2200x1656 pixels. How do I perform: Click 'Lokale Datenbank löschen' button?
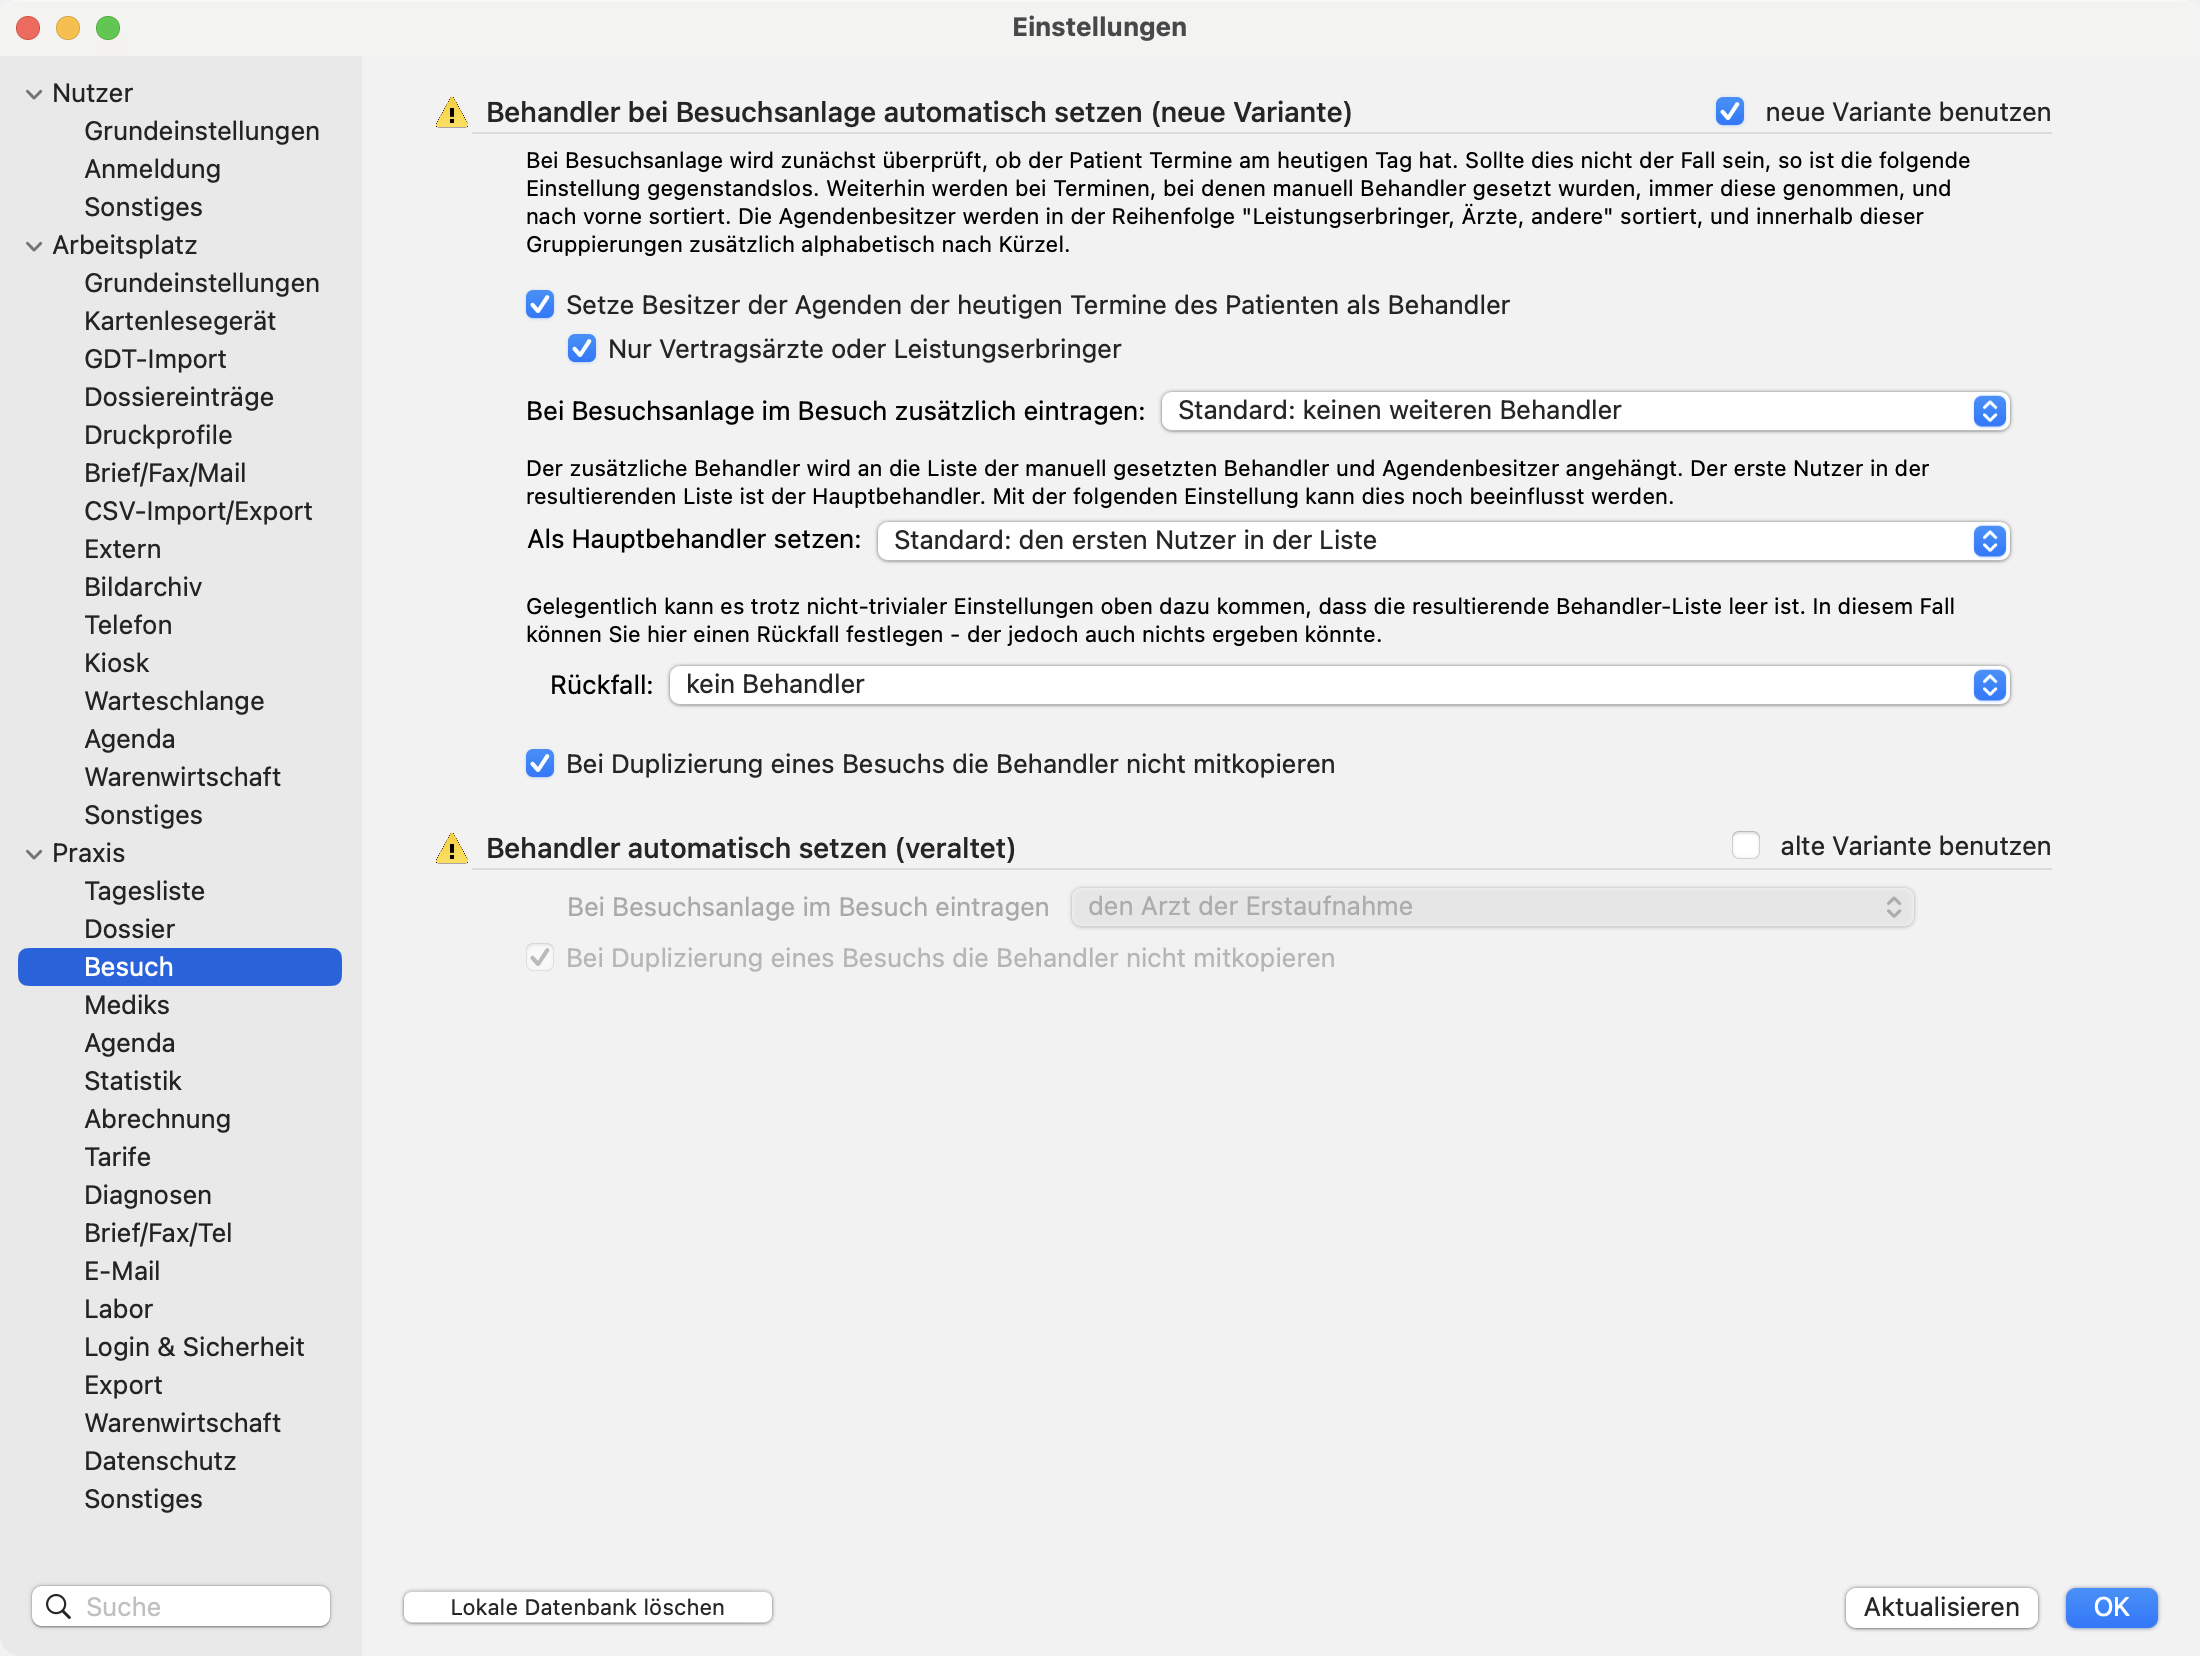click(587, 1607)
